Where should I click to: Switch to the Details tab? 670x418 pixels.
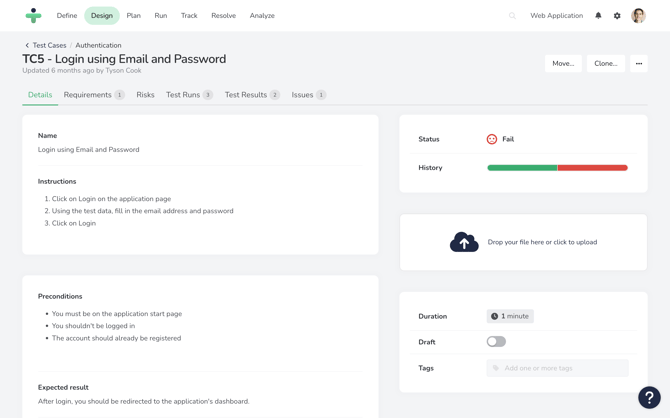(x=40, y=95)
